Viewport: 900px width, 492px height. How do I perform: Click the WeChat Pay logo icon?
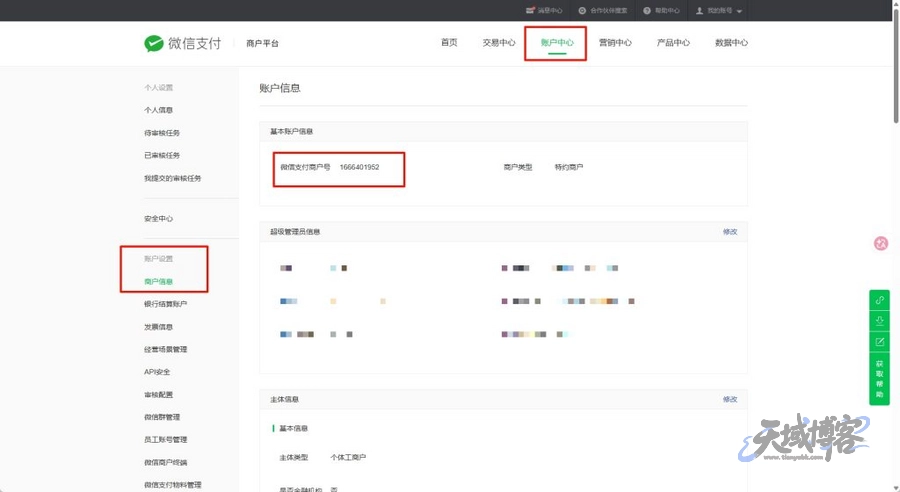(x=154, y=43)
